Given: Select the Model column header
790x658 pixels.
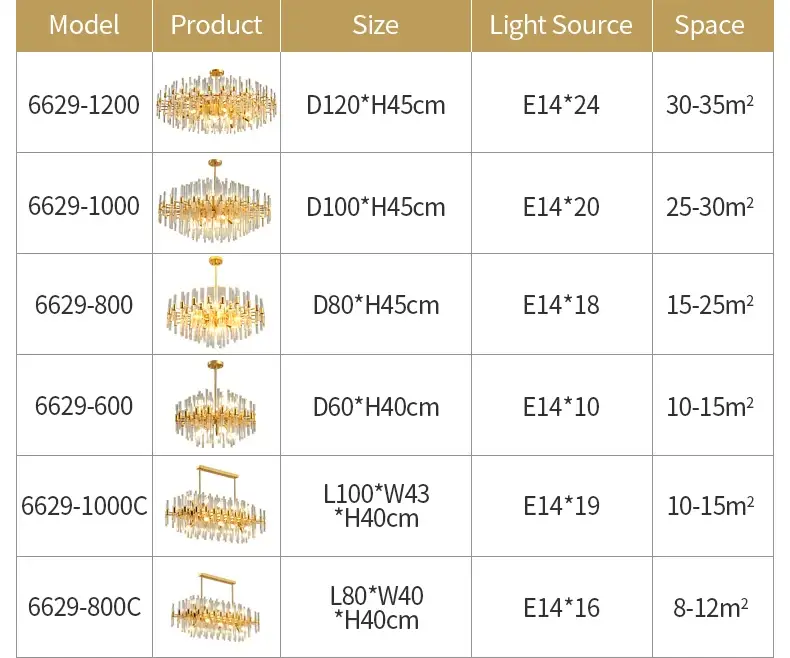Looking at the screenshot, I should pos(84,25).
